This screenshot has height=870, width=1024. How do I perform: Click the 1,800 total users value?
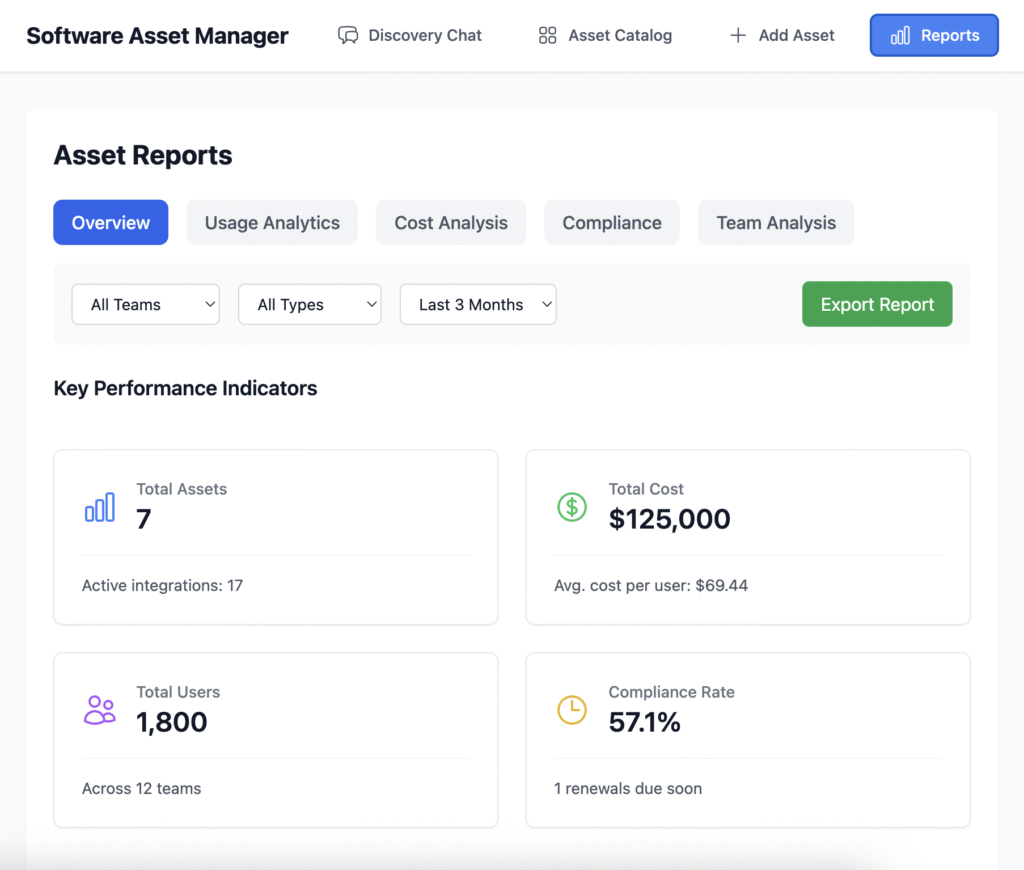(x=172, y=722)
